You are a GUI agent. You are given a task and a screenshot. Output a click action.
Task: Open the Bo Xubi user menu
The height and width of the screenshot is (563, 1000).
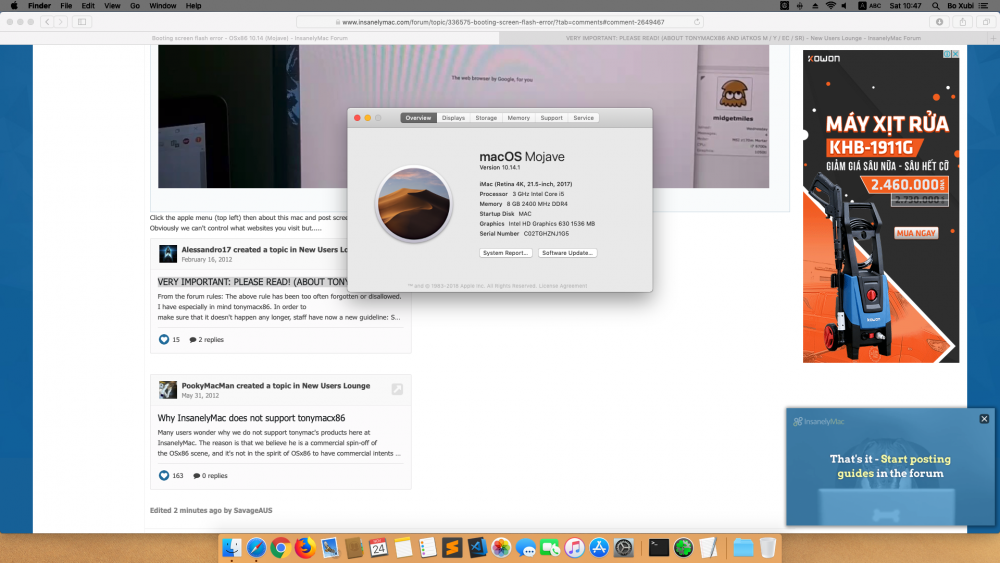(x=960, y=6)
